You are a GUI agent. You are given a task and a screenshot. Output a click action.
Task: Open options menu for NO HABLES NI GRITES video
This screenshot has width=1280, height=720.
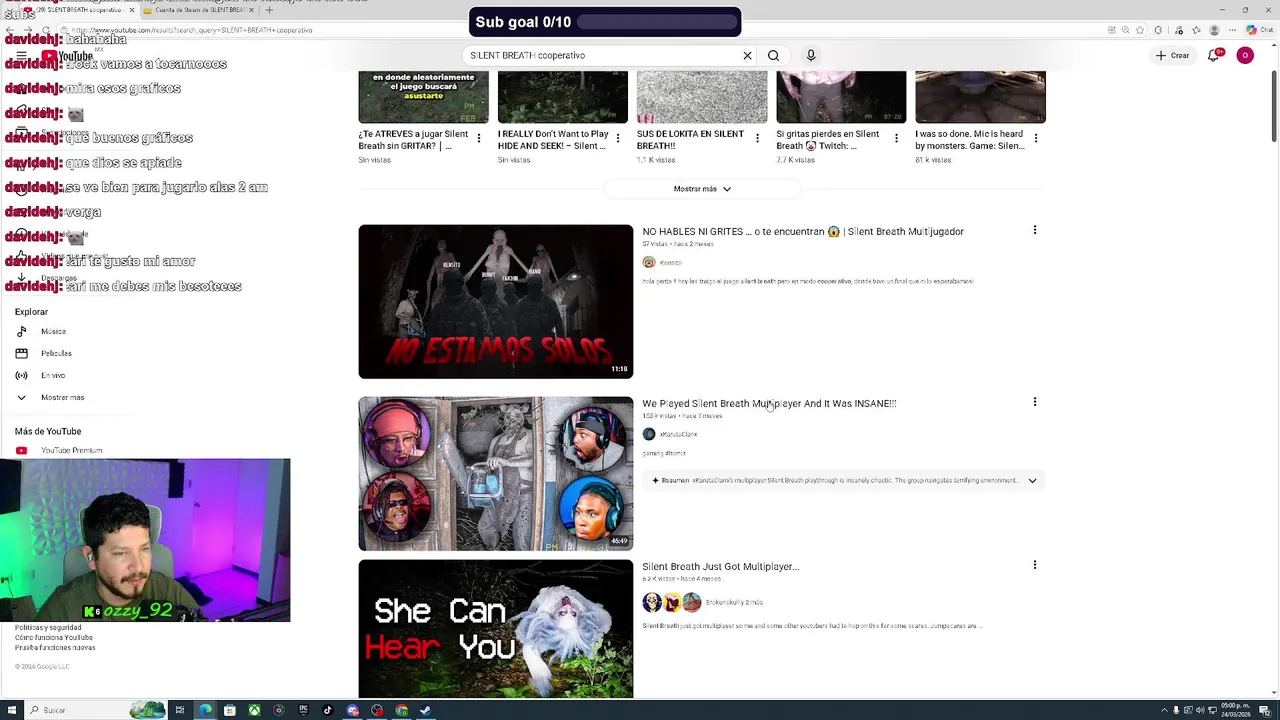point(1035,230)
